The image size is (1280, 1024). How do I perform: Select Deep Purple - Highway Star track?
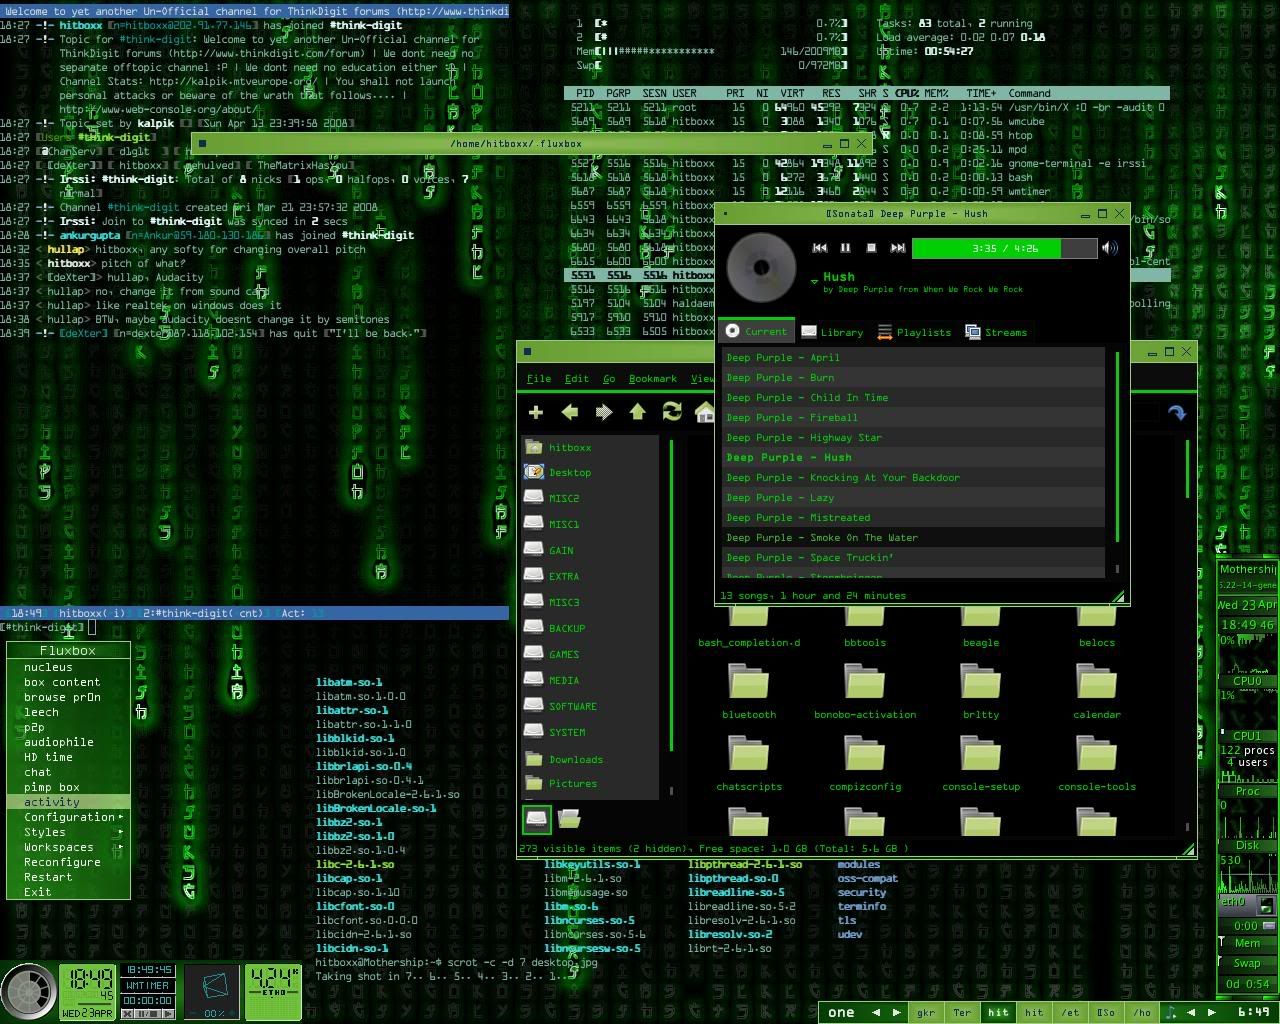pos(913,437)
